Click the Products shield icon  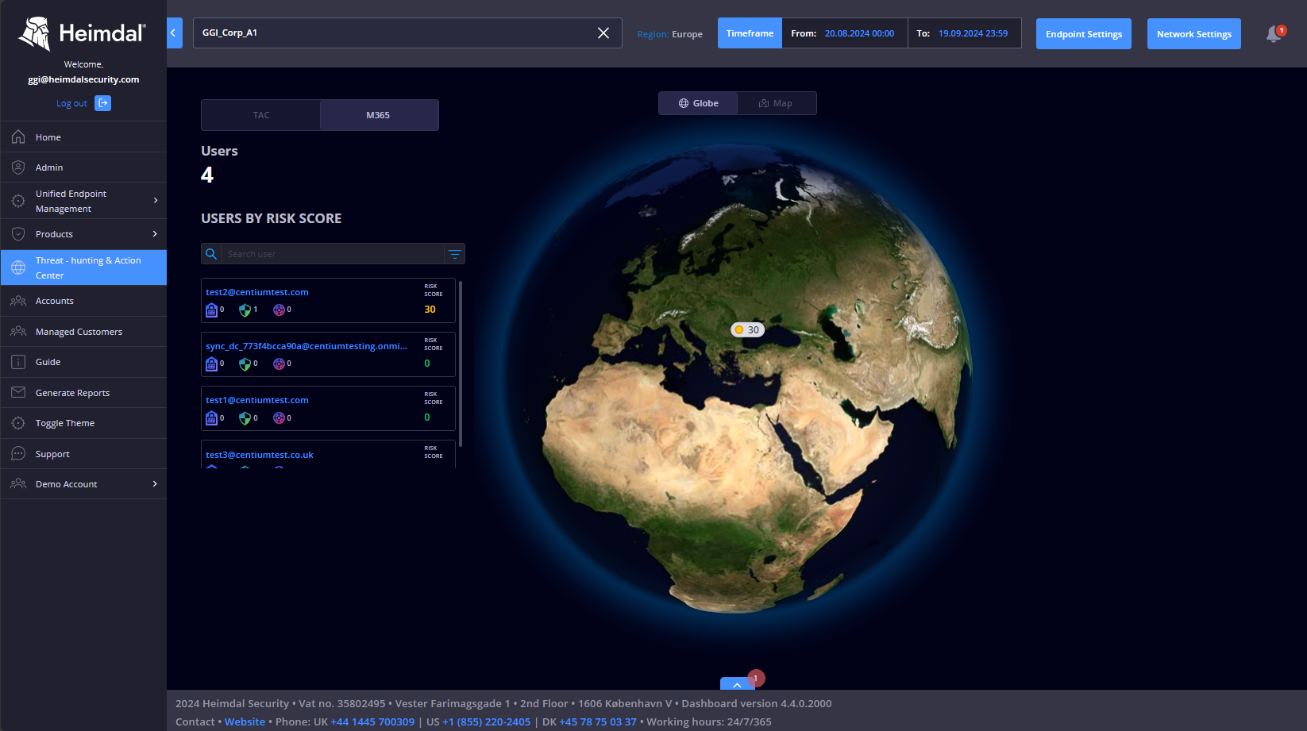pyautogui.click(x=18, y=234)
